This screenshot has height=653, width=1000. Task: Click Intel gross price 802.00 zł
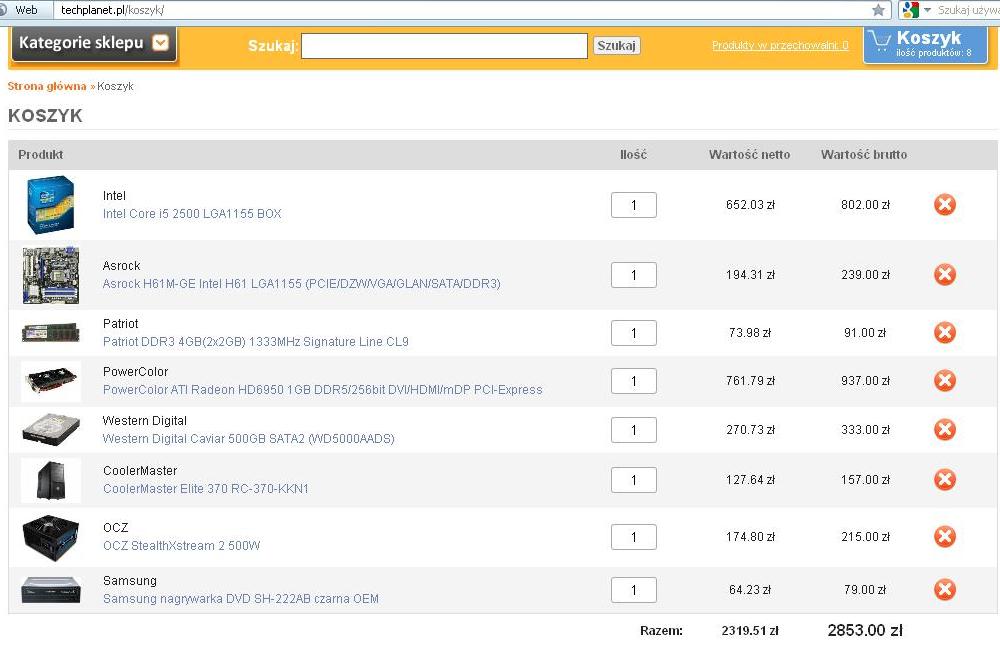click(865, 205)
